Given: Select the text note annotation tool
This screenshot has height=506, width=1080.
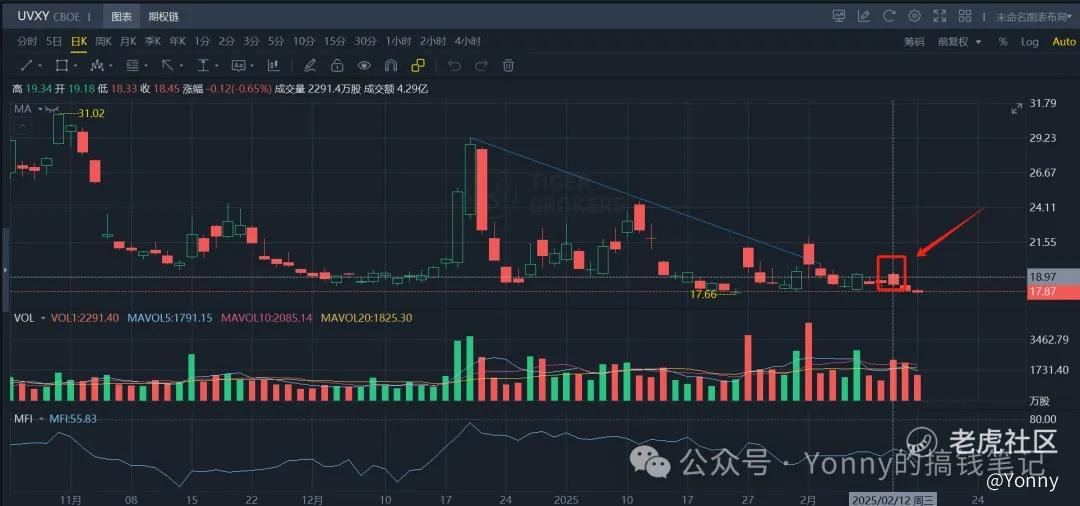Looking at the screenshot, I should coord(239,65).
